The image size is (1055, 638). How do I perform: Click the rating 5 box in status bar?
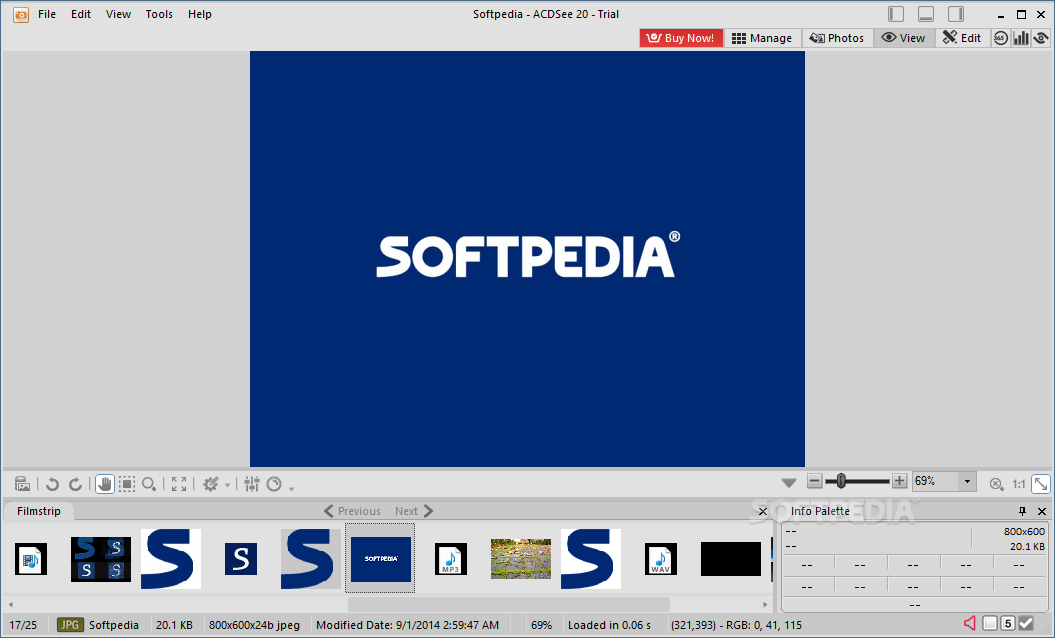1008,623
